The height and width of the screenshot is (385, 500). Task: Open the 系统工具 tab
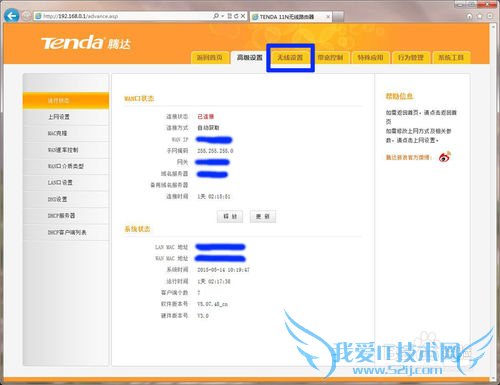click(x=451, y=58)
